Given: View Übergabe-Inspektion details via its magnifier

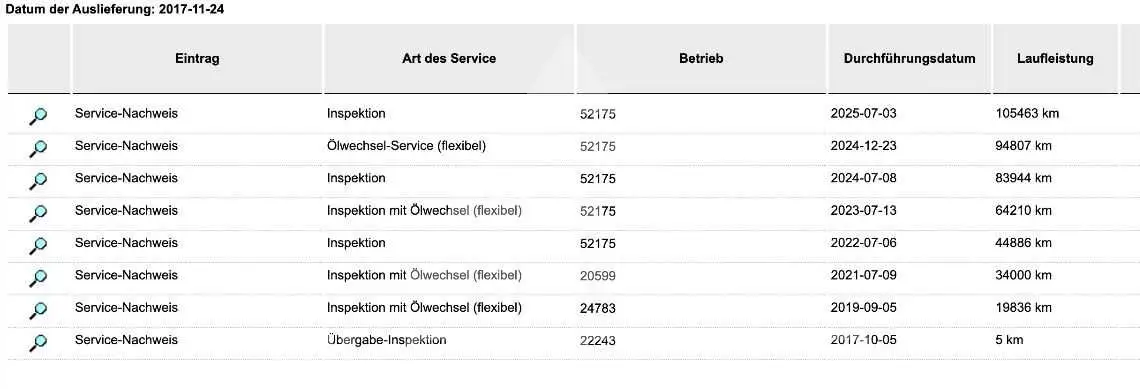Looking at the screenshot, I should coord(39,342).
